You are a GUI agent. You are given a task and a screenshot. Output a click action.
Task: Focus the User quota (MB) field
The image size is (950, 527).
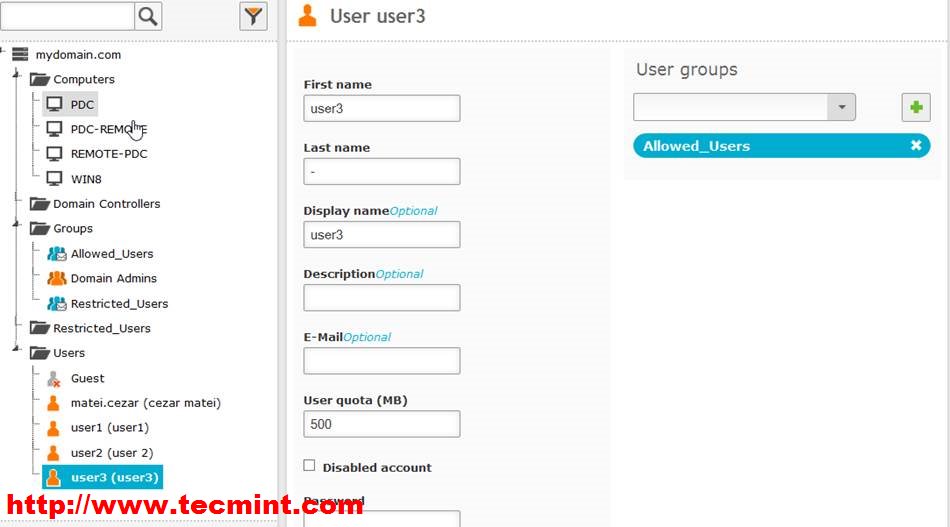click(x=381, y=424)
